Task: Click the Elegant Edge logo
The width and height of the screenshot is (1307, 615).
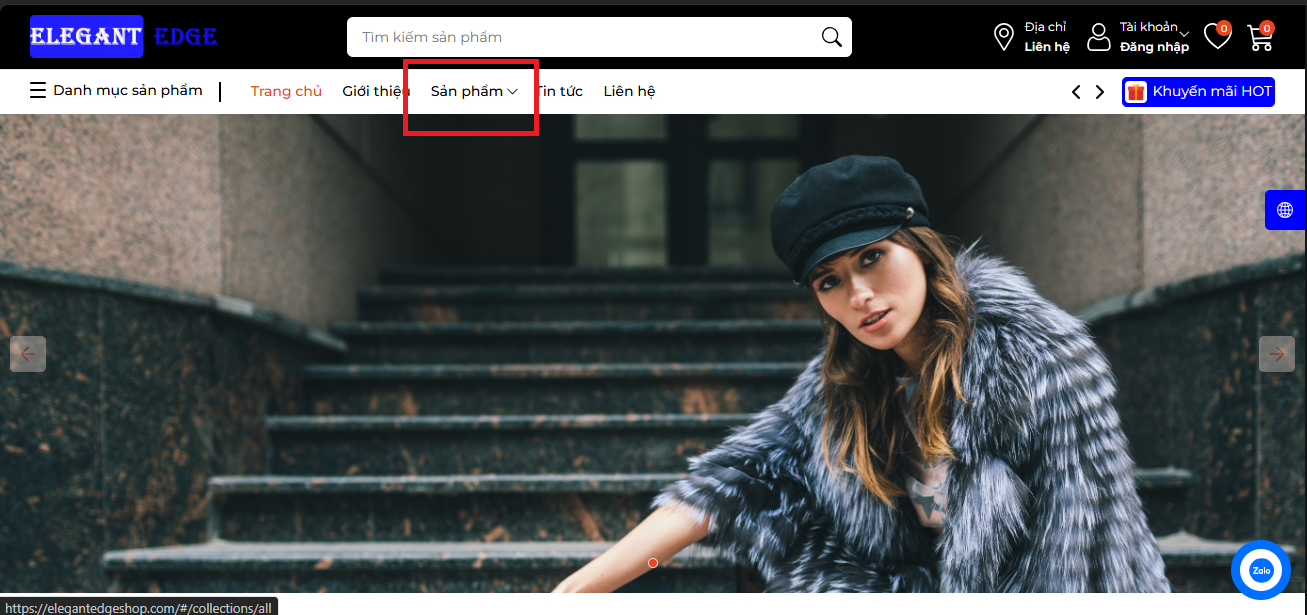Action: pyautogui.click(x=124, y=37)
